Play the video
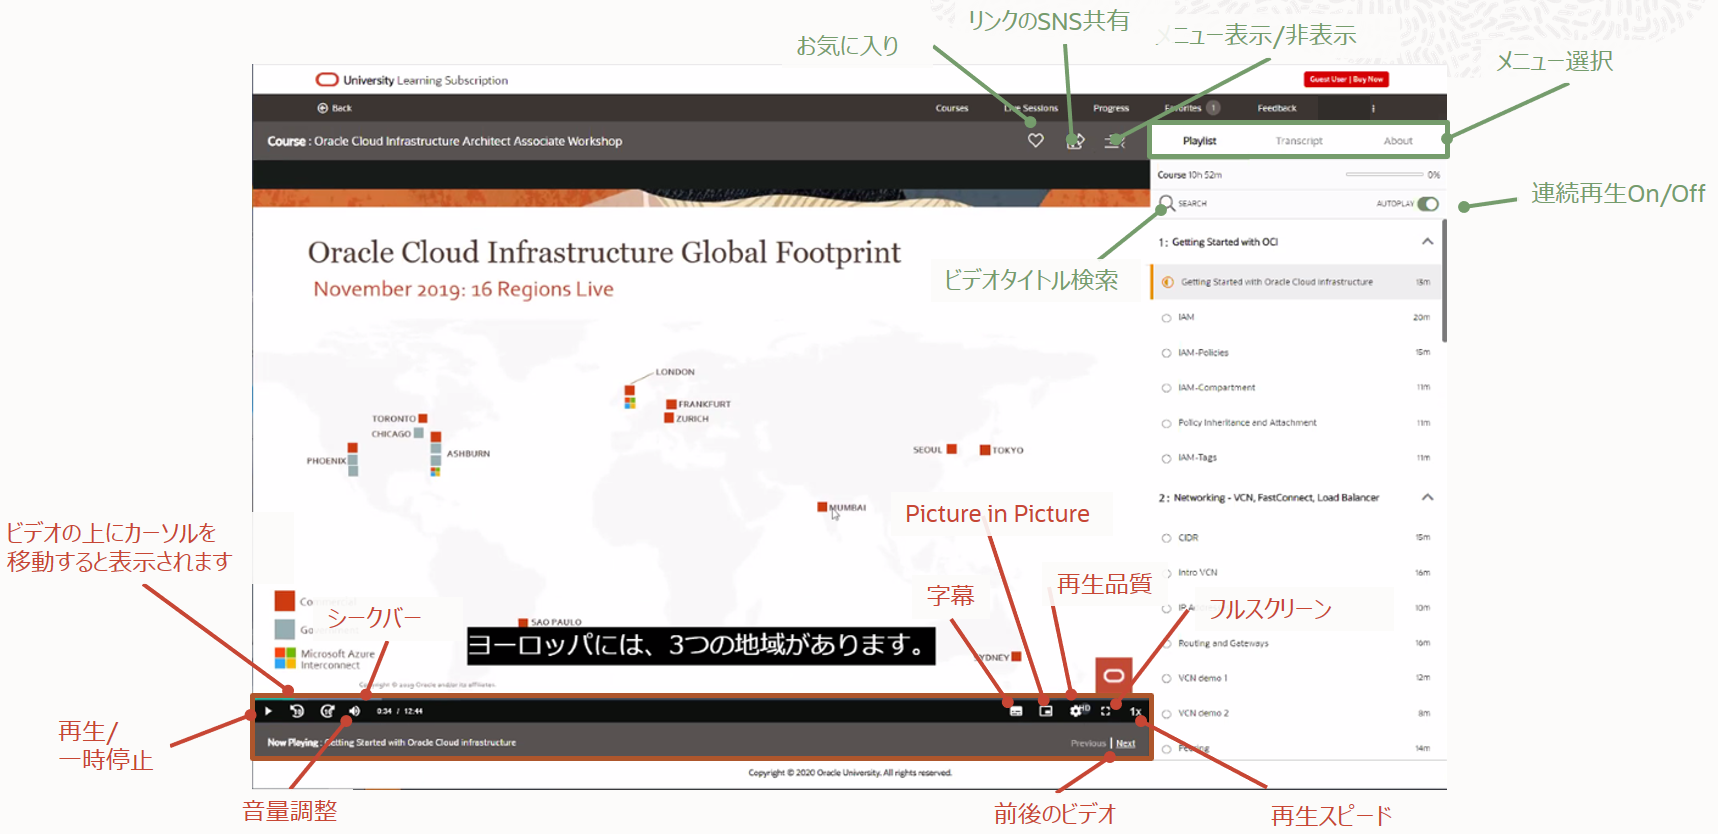This screenshot has width=1718, height=834. tap(268, 711)
